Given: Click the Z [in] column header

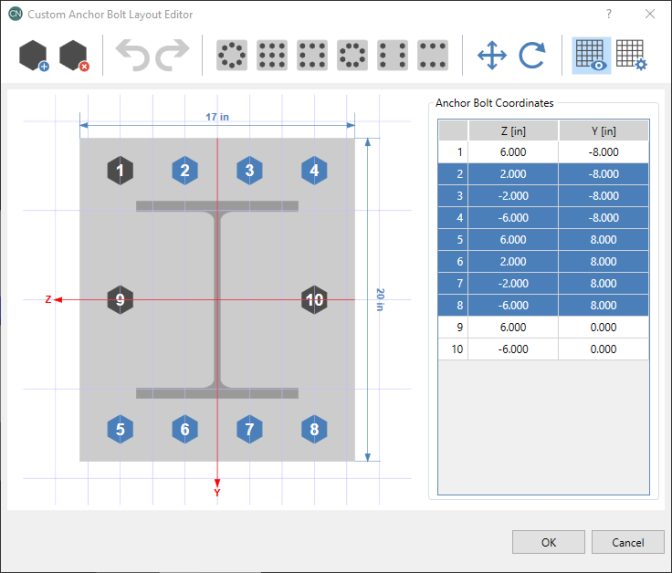Looking at the screenshot, I should [x=512, y=131].
